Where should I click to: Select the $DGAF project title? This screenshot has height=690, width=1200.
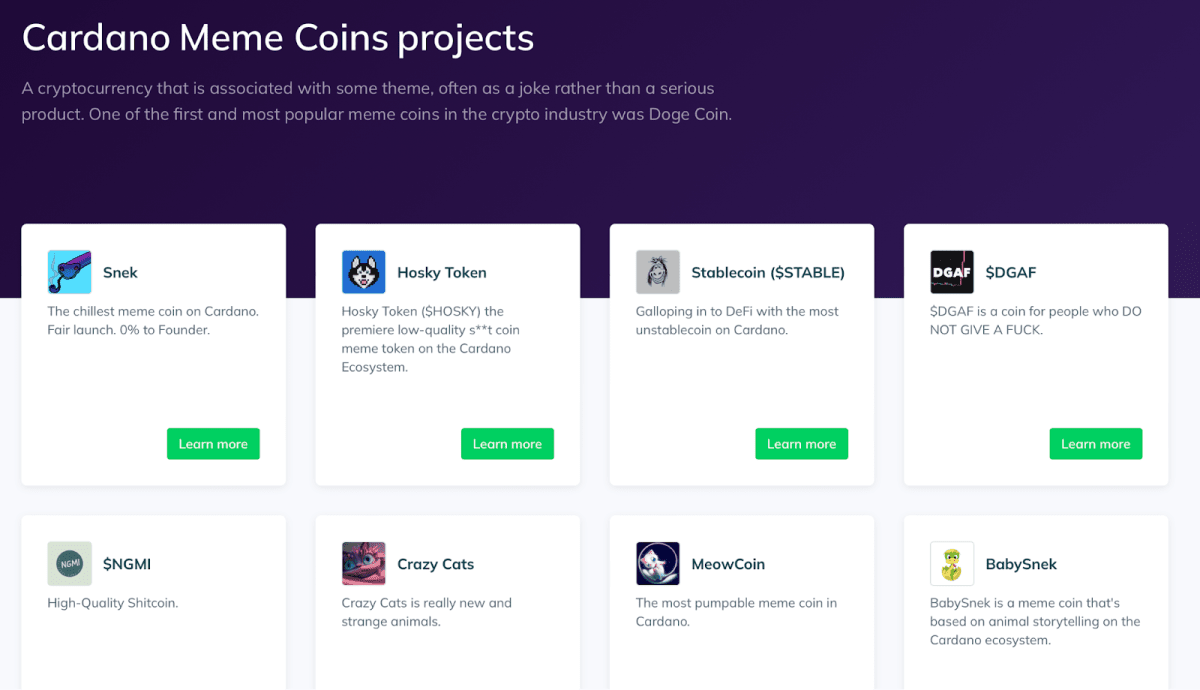point(1011,271)
